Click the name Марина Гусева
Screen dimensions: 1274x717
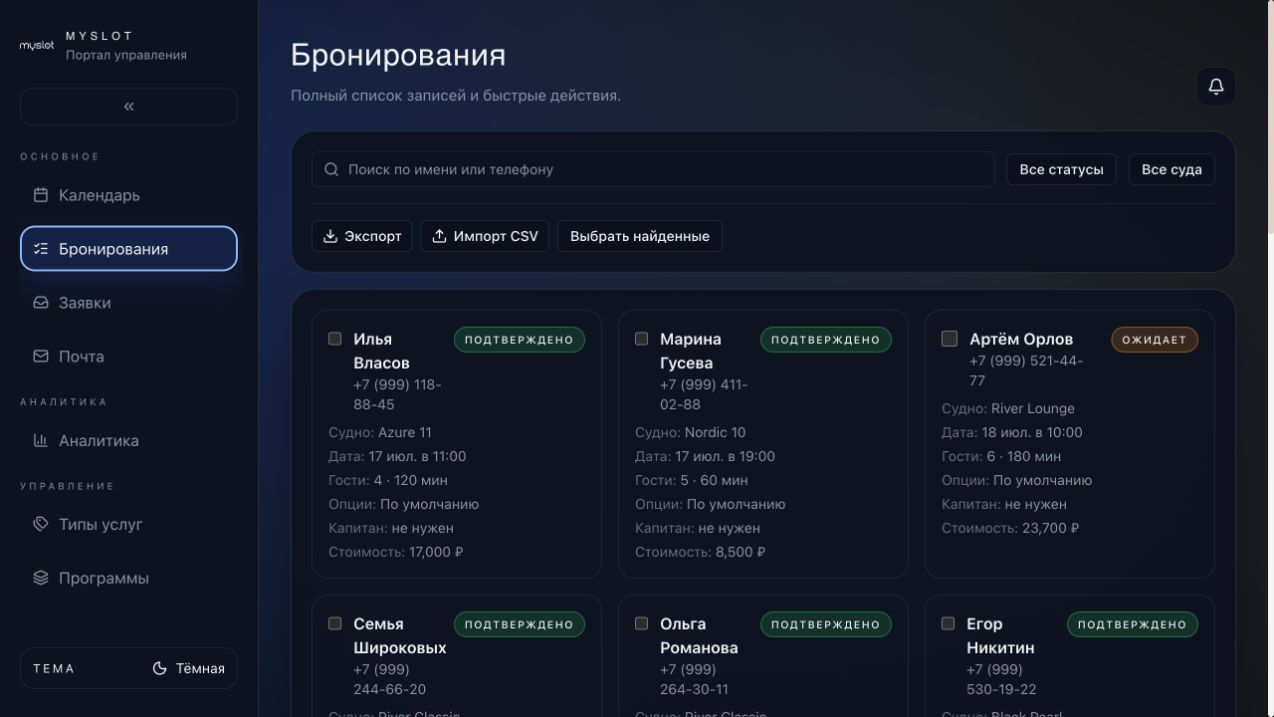690,351
